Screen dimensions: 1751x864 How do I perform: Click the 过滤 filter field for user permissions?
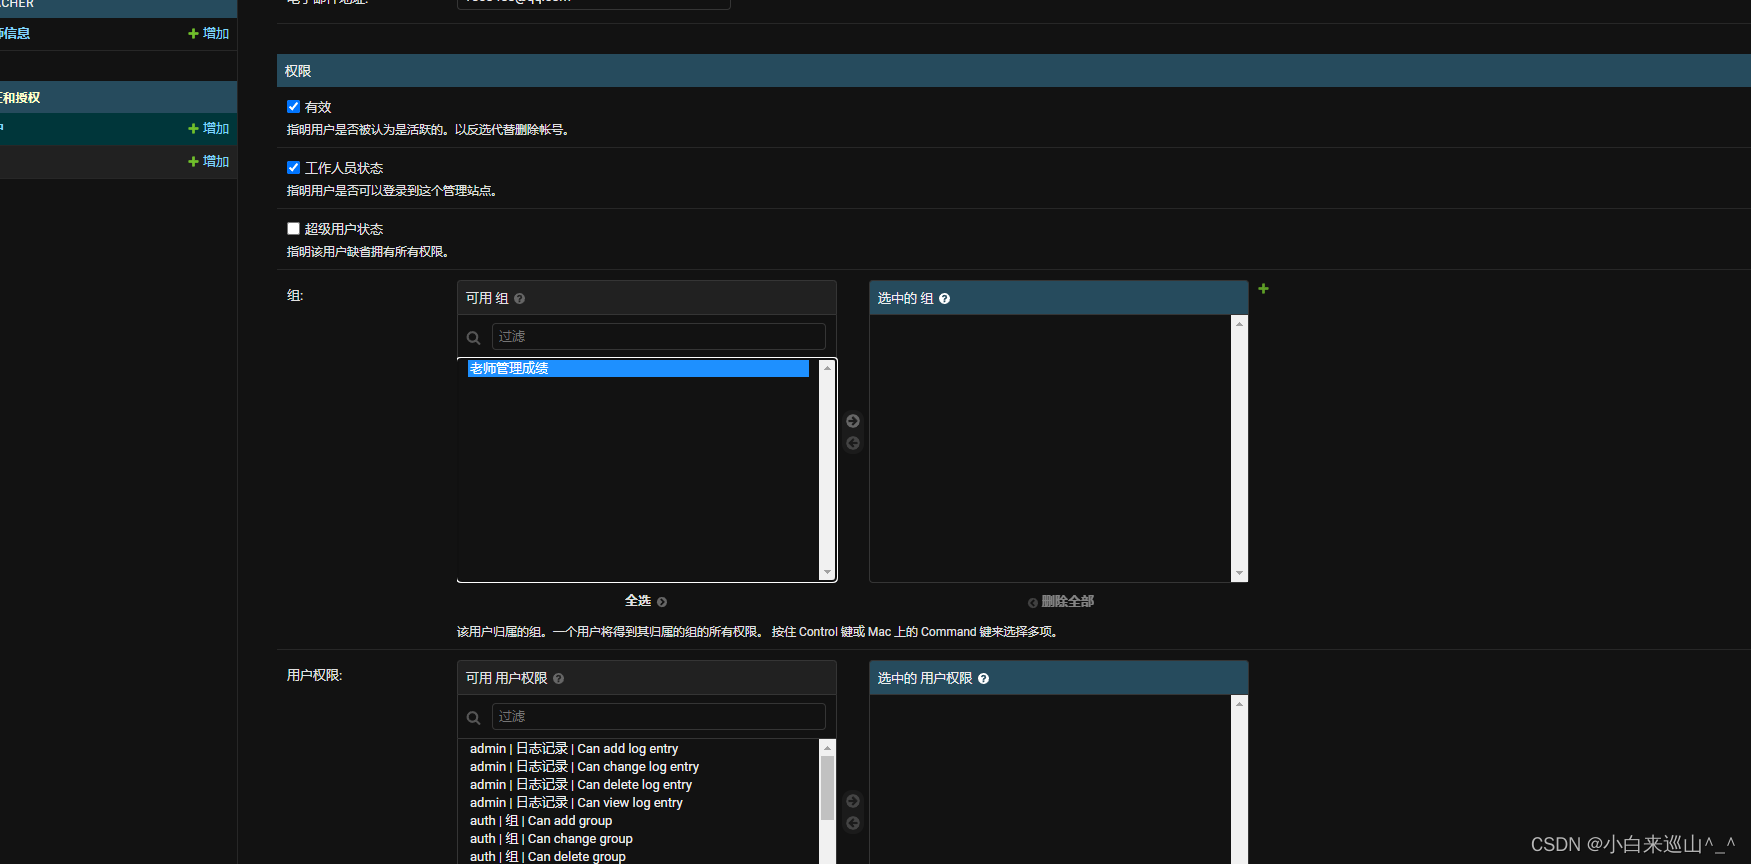click(658, 716)
